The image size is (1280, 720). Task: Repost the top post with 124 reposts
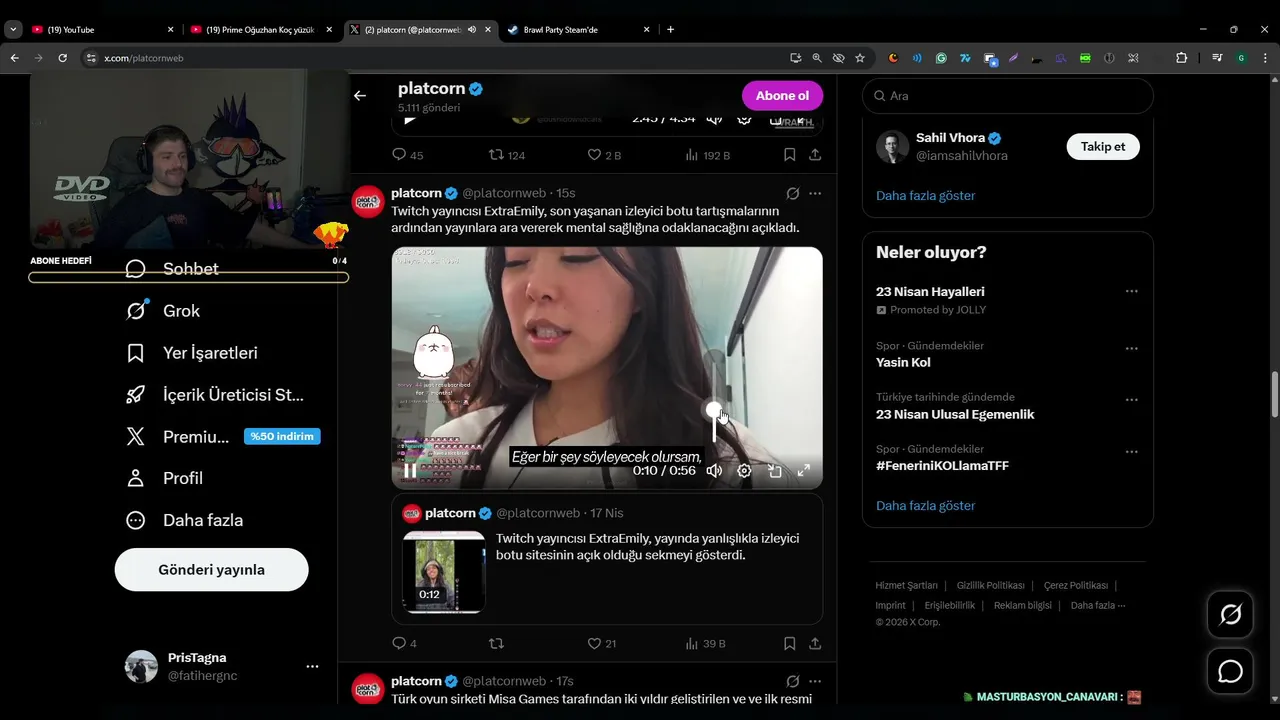coord(506,155)
